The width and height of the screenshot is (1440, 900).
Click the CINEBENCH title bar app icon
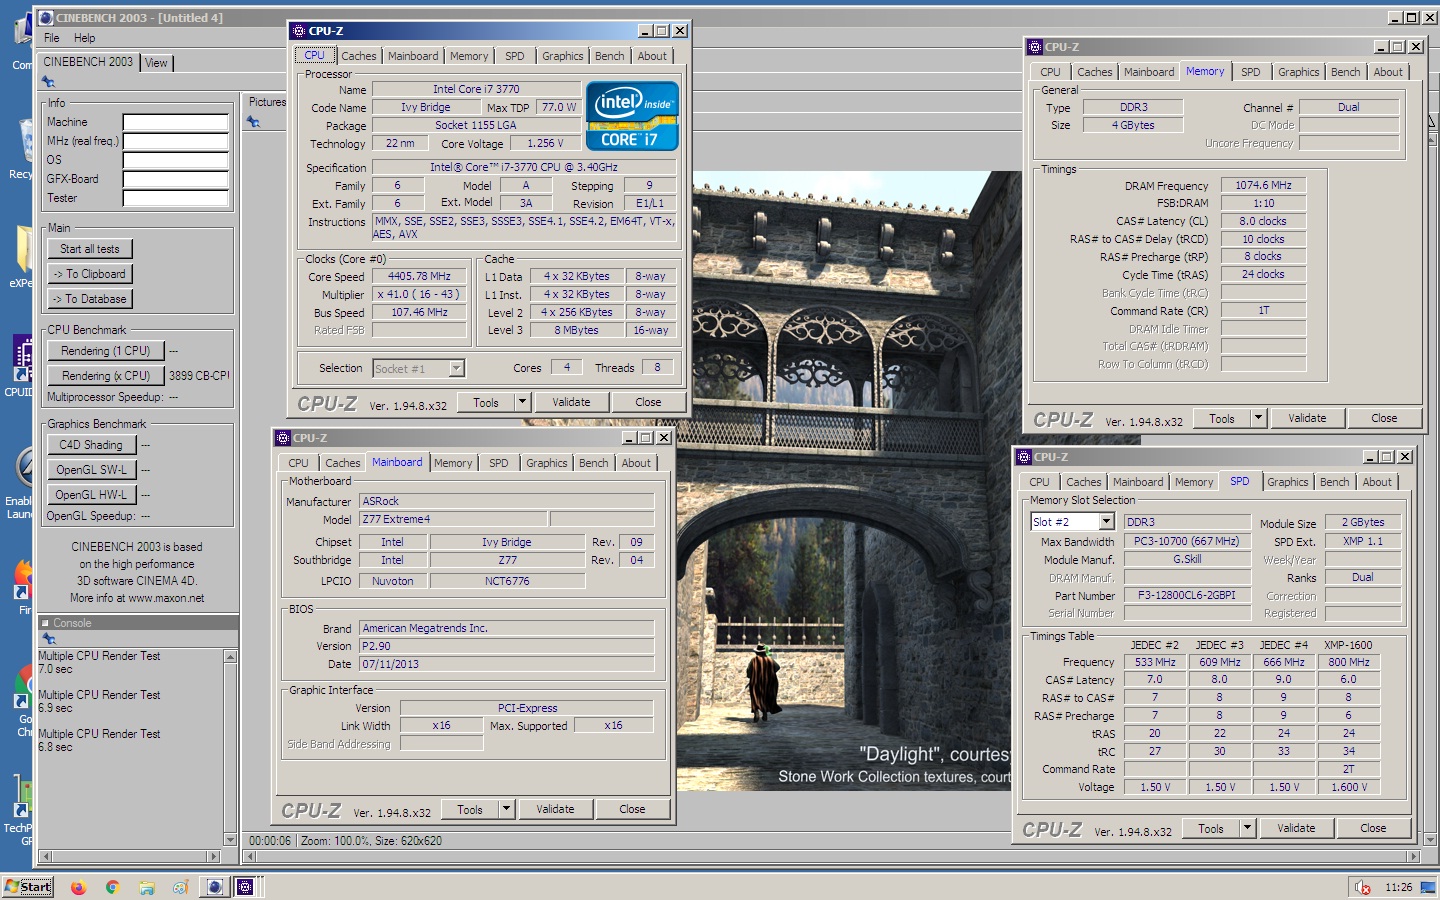tap(46, 18)
